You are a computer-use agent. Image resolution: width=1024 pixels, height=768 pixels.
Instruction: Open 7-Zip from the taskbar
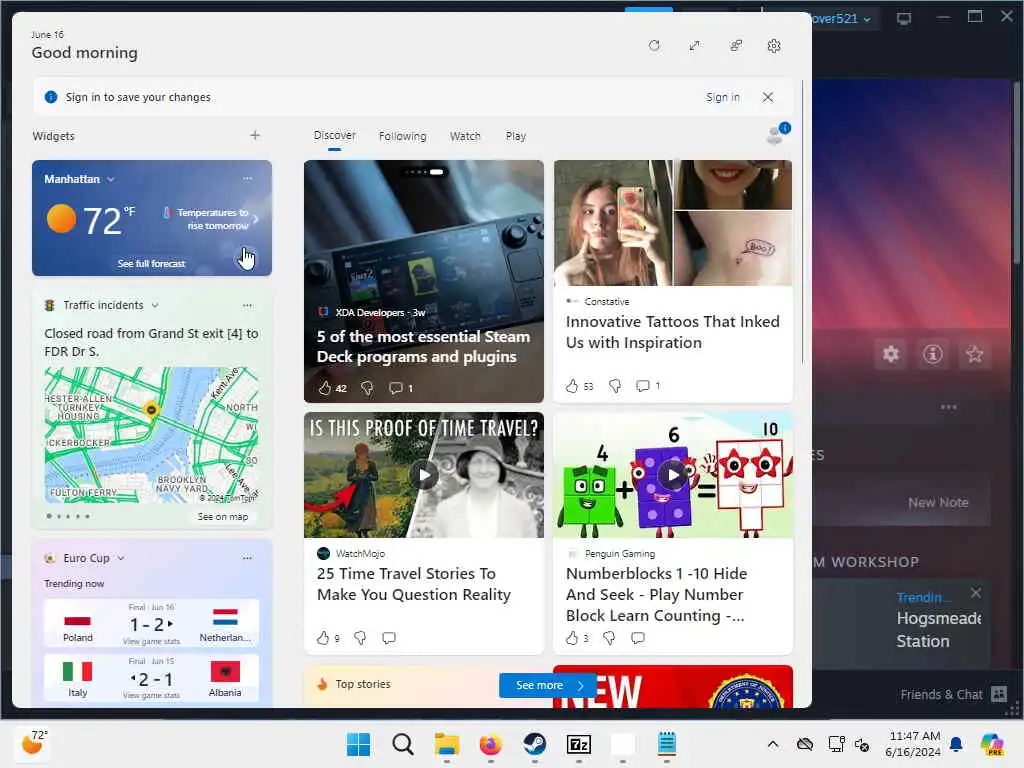(x=579, y=744)
